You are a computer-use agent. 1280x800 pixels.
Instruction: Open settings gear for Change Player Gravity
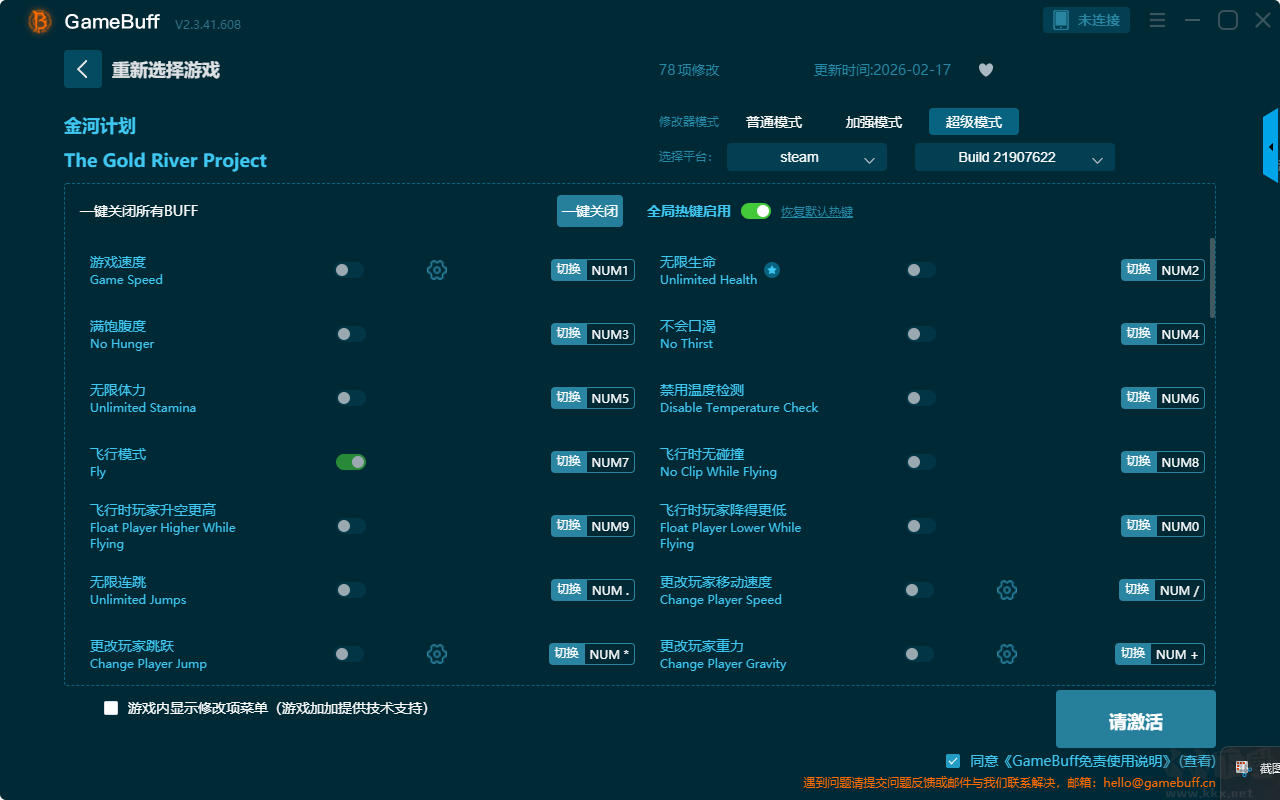point(1007,654)
